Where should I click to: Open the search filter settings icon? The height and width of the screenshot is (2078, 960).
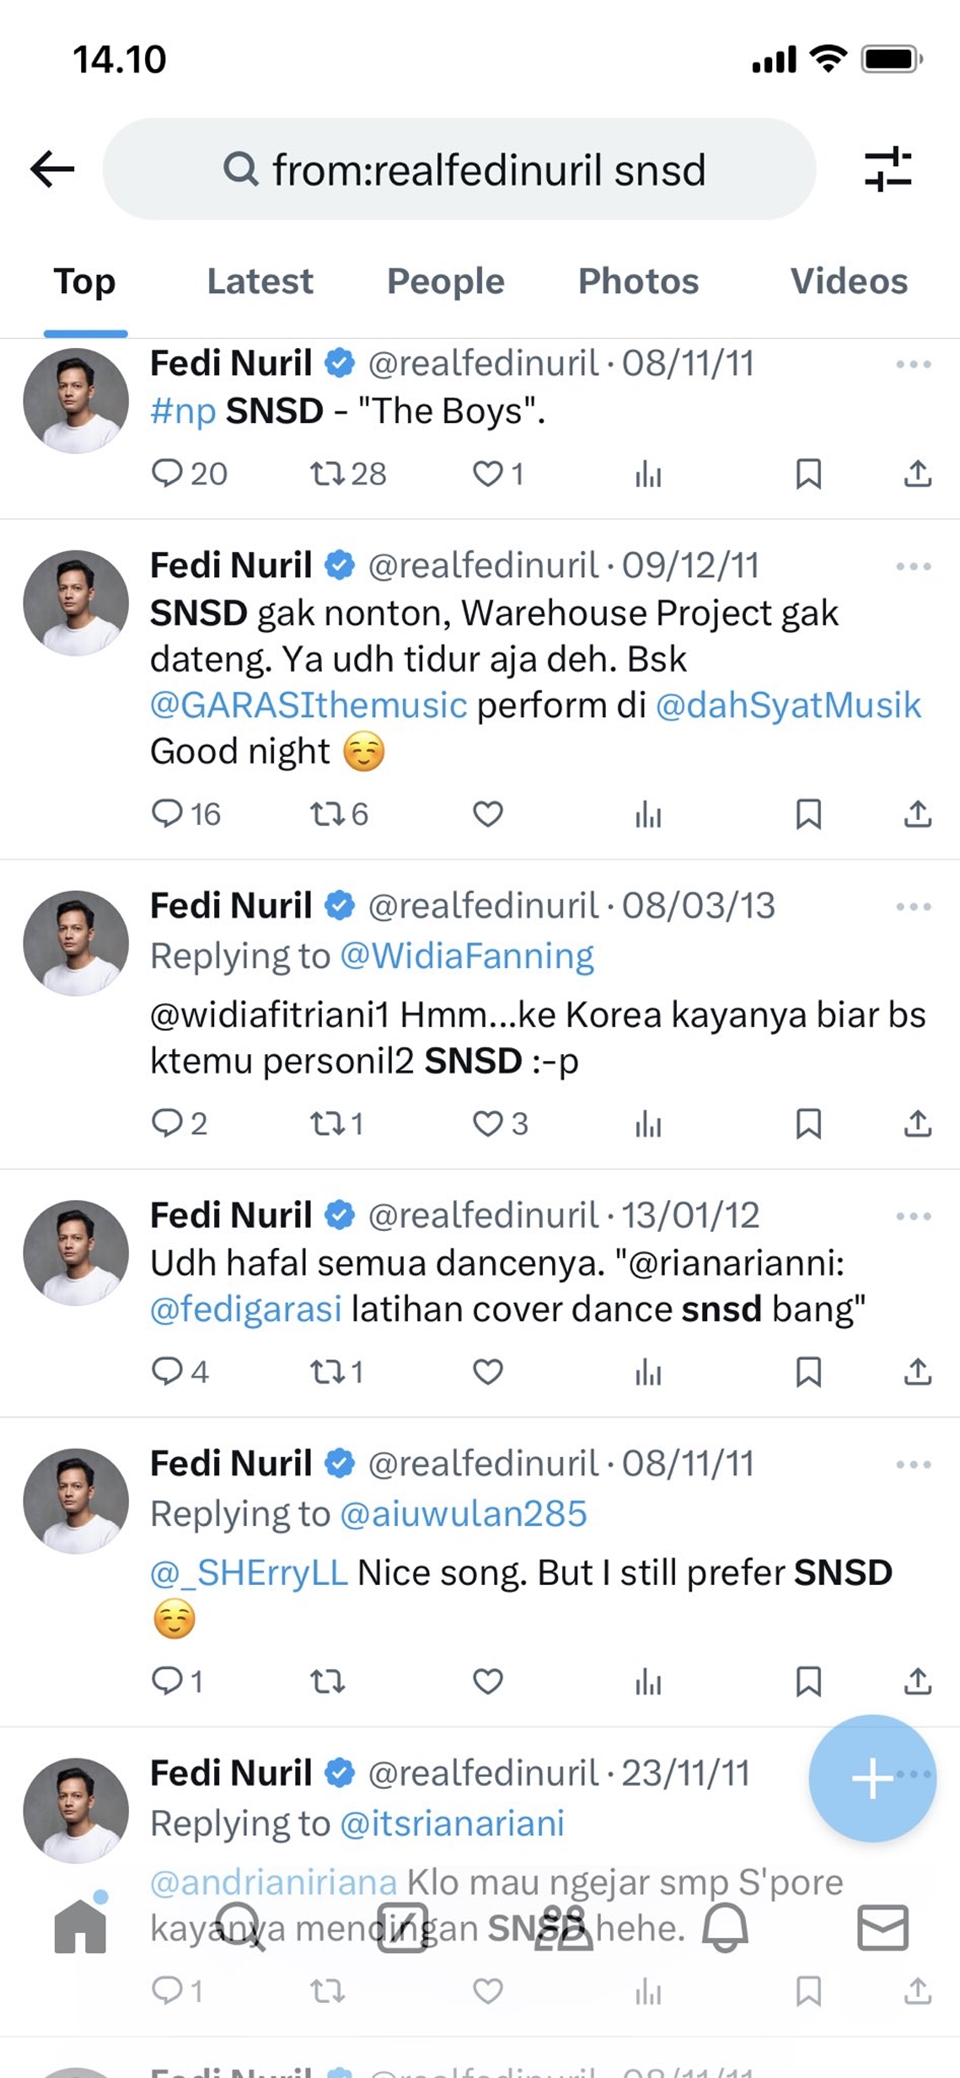tap(890, 169)
